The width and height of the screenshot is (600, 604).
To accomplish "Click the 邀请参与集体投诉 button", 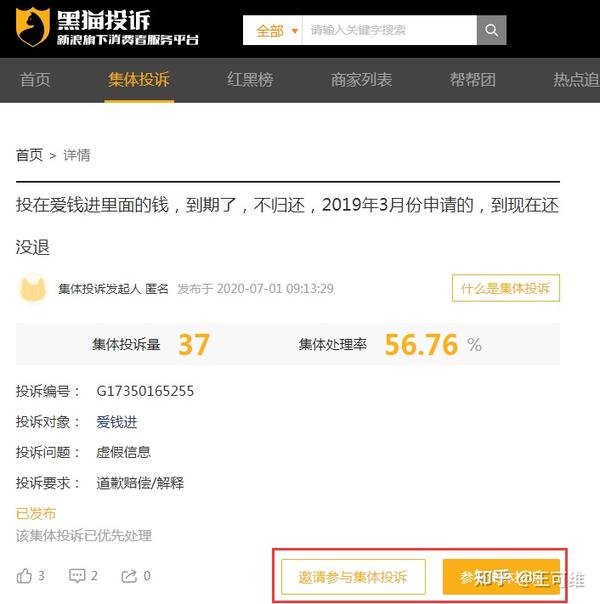I will [x=353, y=577].
